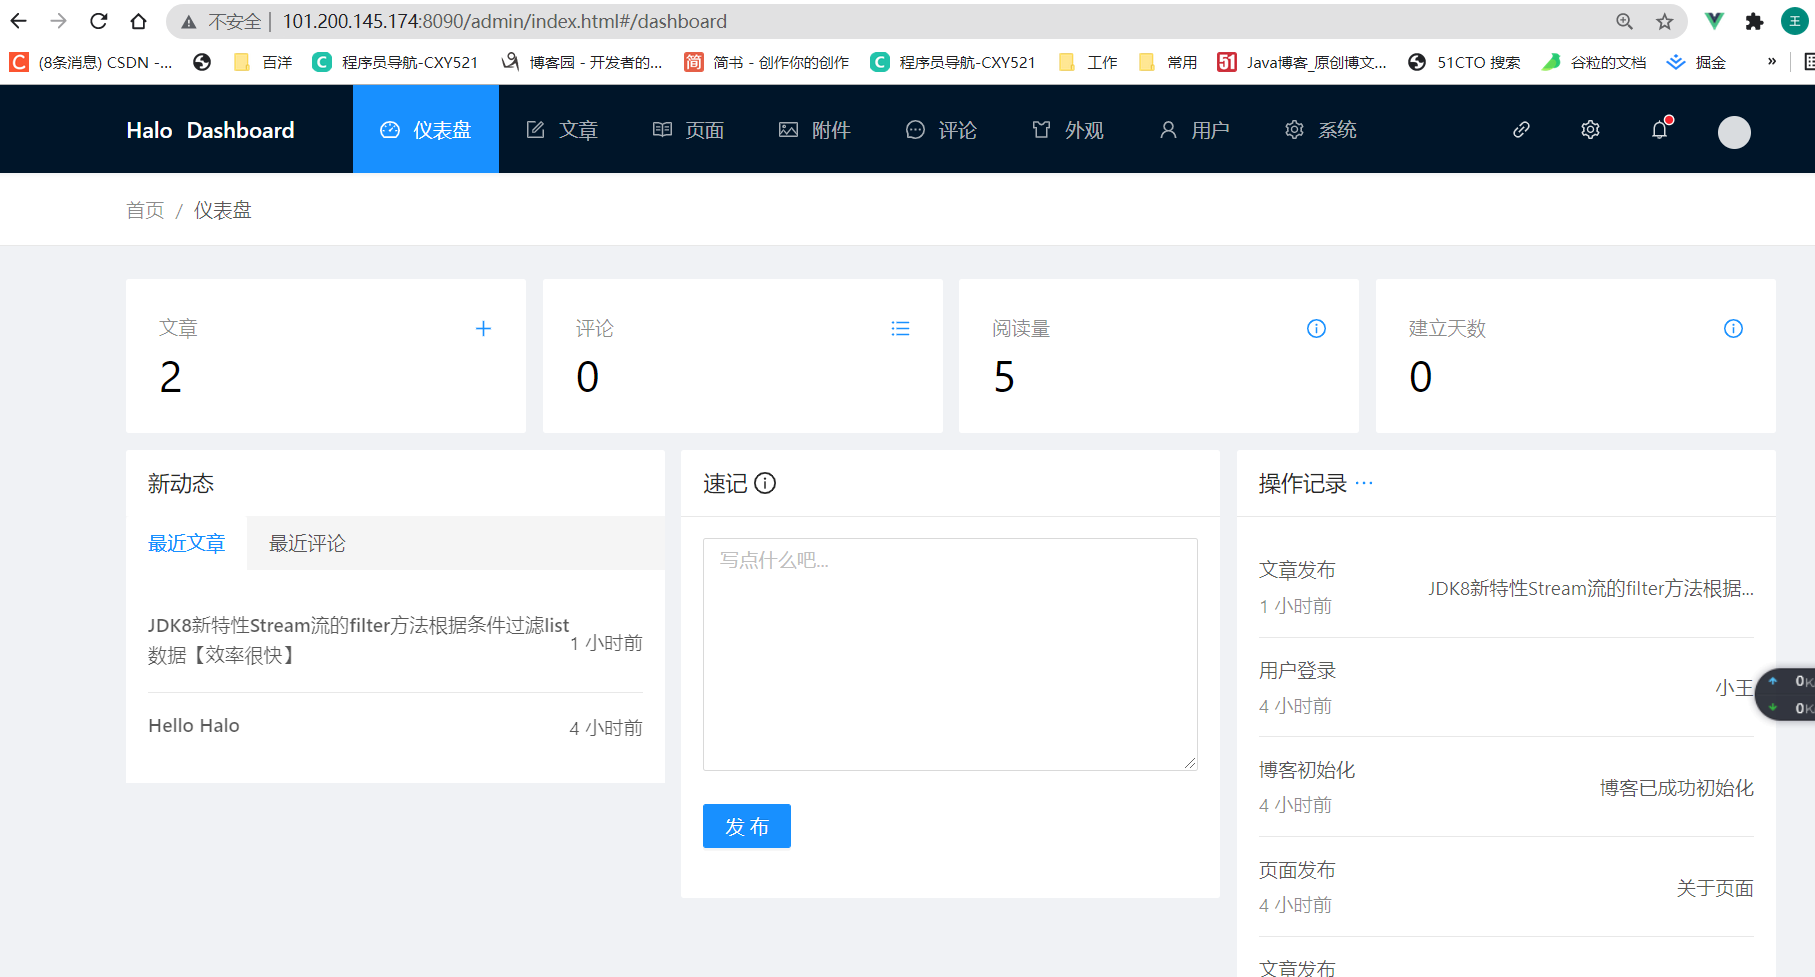Click 首页 in breadcrumb
1815x977 pixels.
tap(145, 210)
